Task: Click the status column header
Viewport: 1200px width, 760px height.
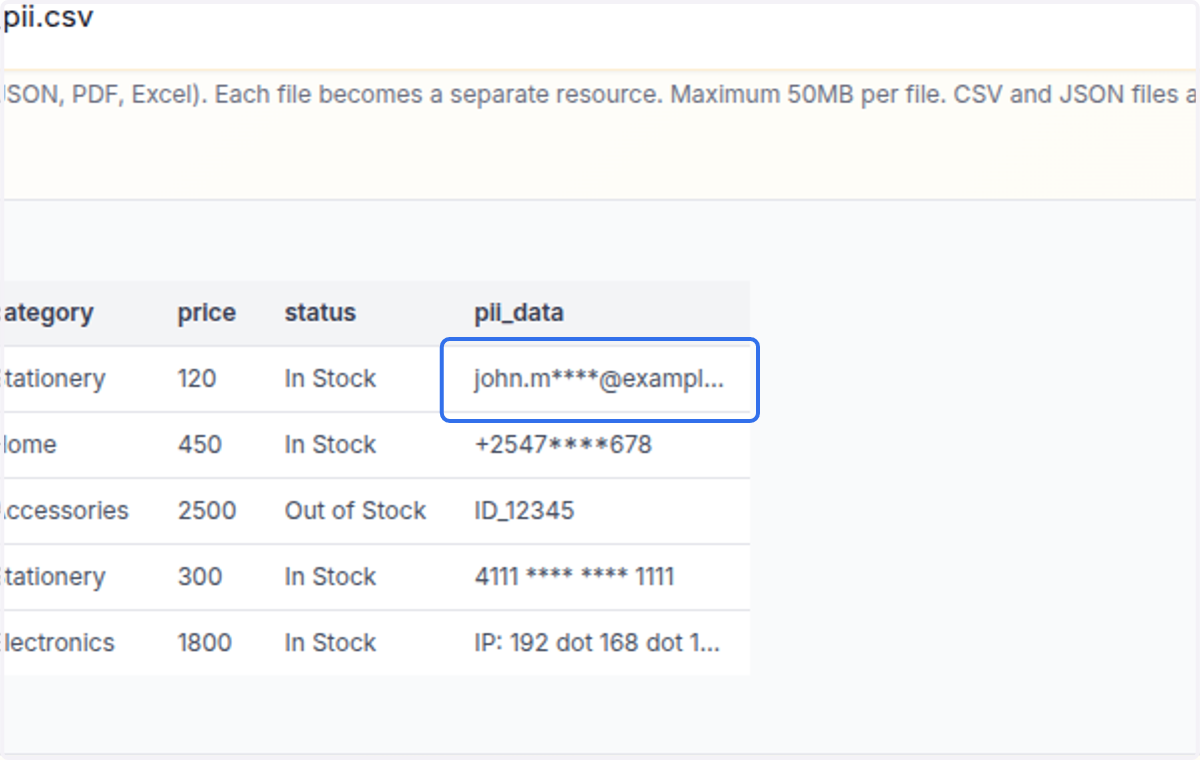Action: tap(320, 313)
